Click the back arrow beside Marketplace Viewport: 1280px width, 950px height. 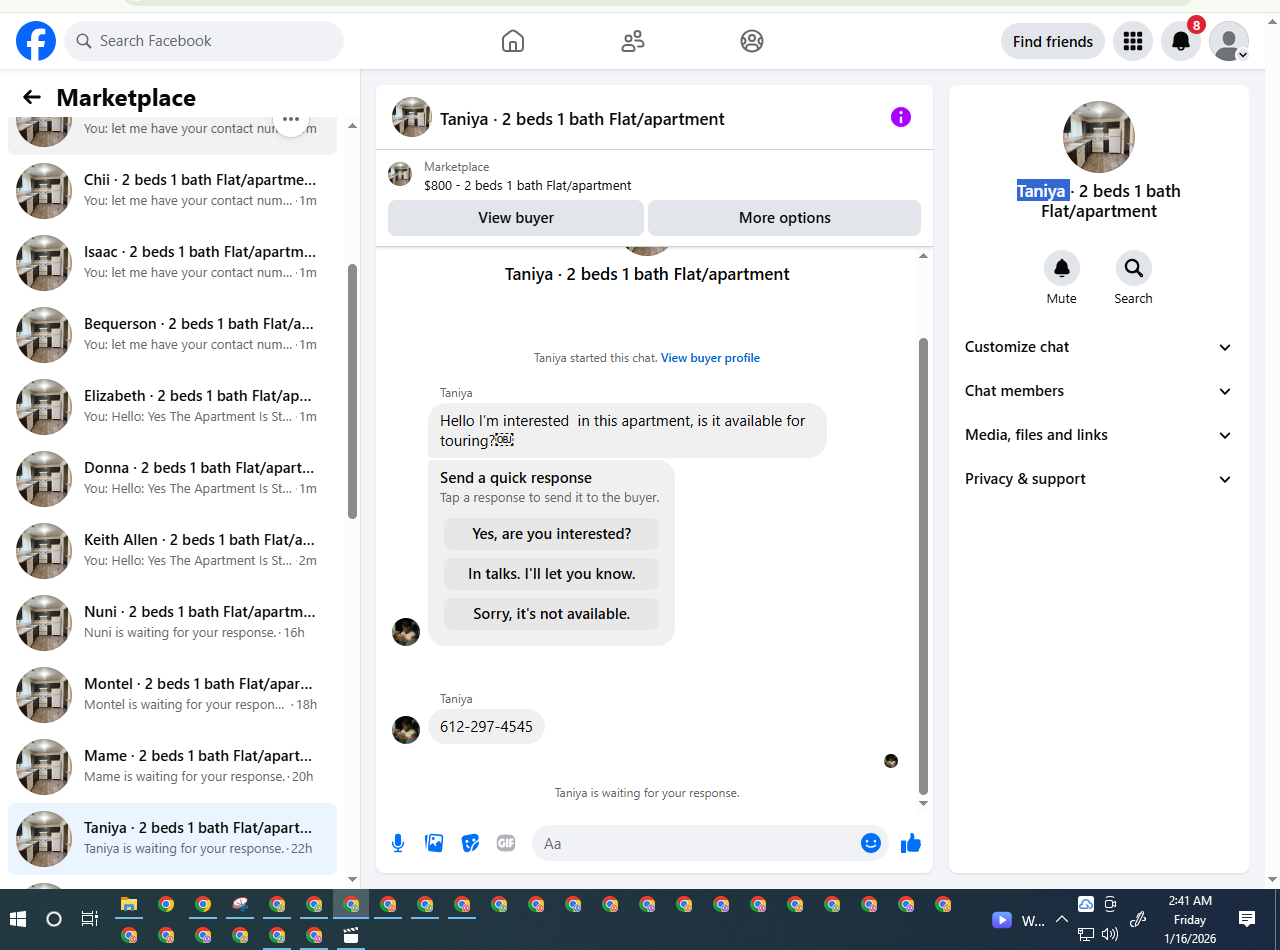32,97
